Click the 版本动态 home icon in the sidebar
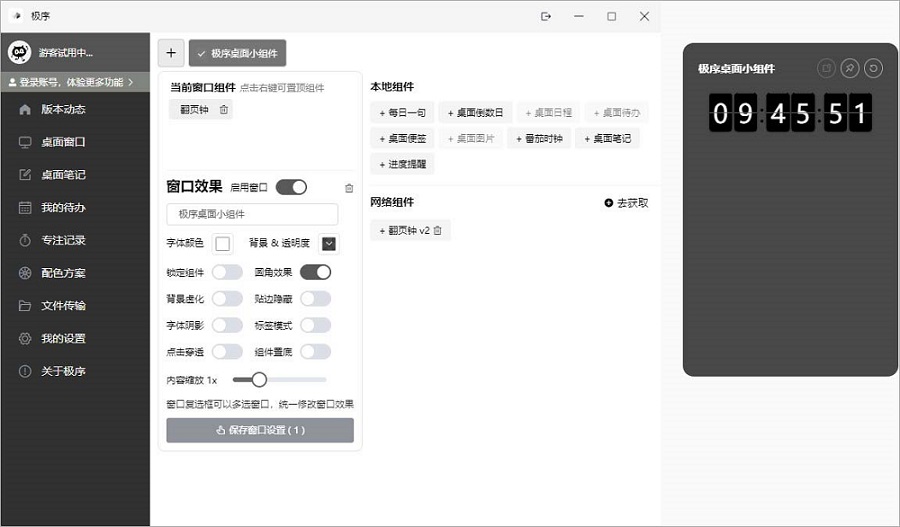The height and width of the screenshot is (527, 900). pos(25,109)
